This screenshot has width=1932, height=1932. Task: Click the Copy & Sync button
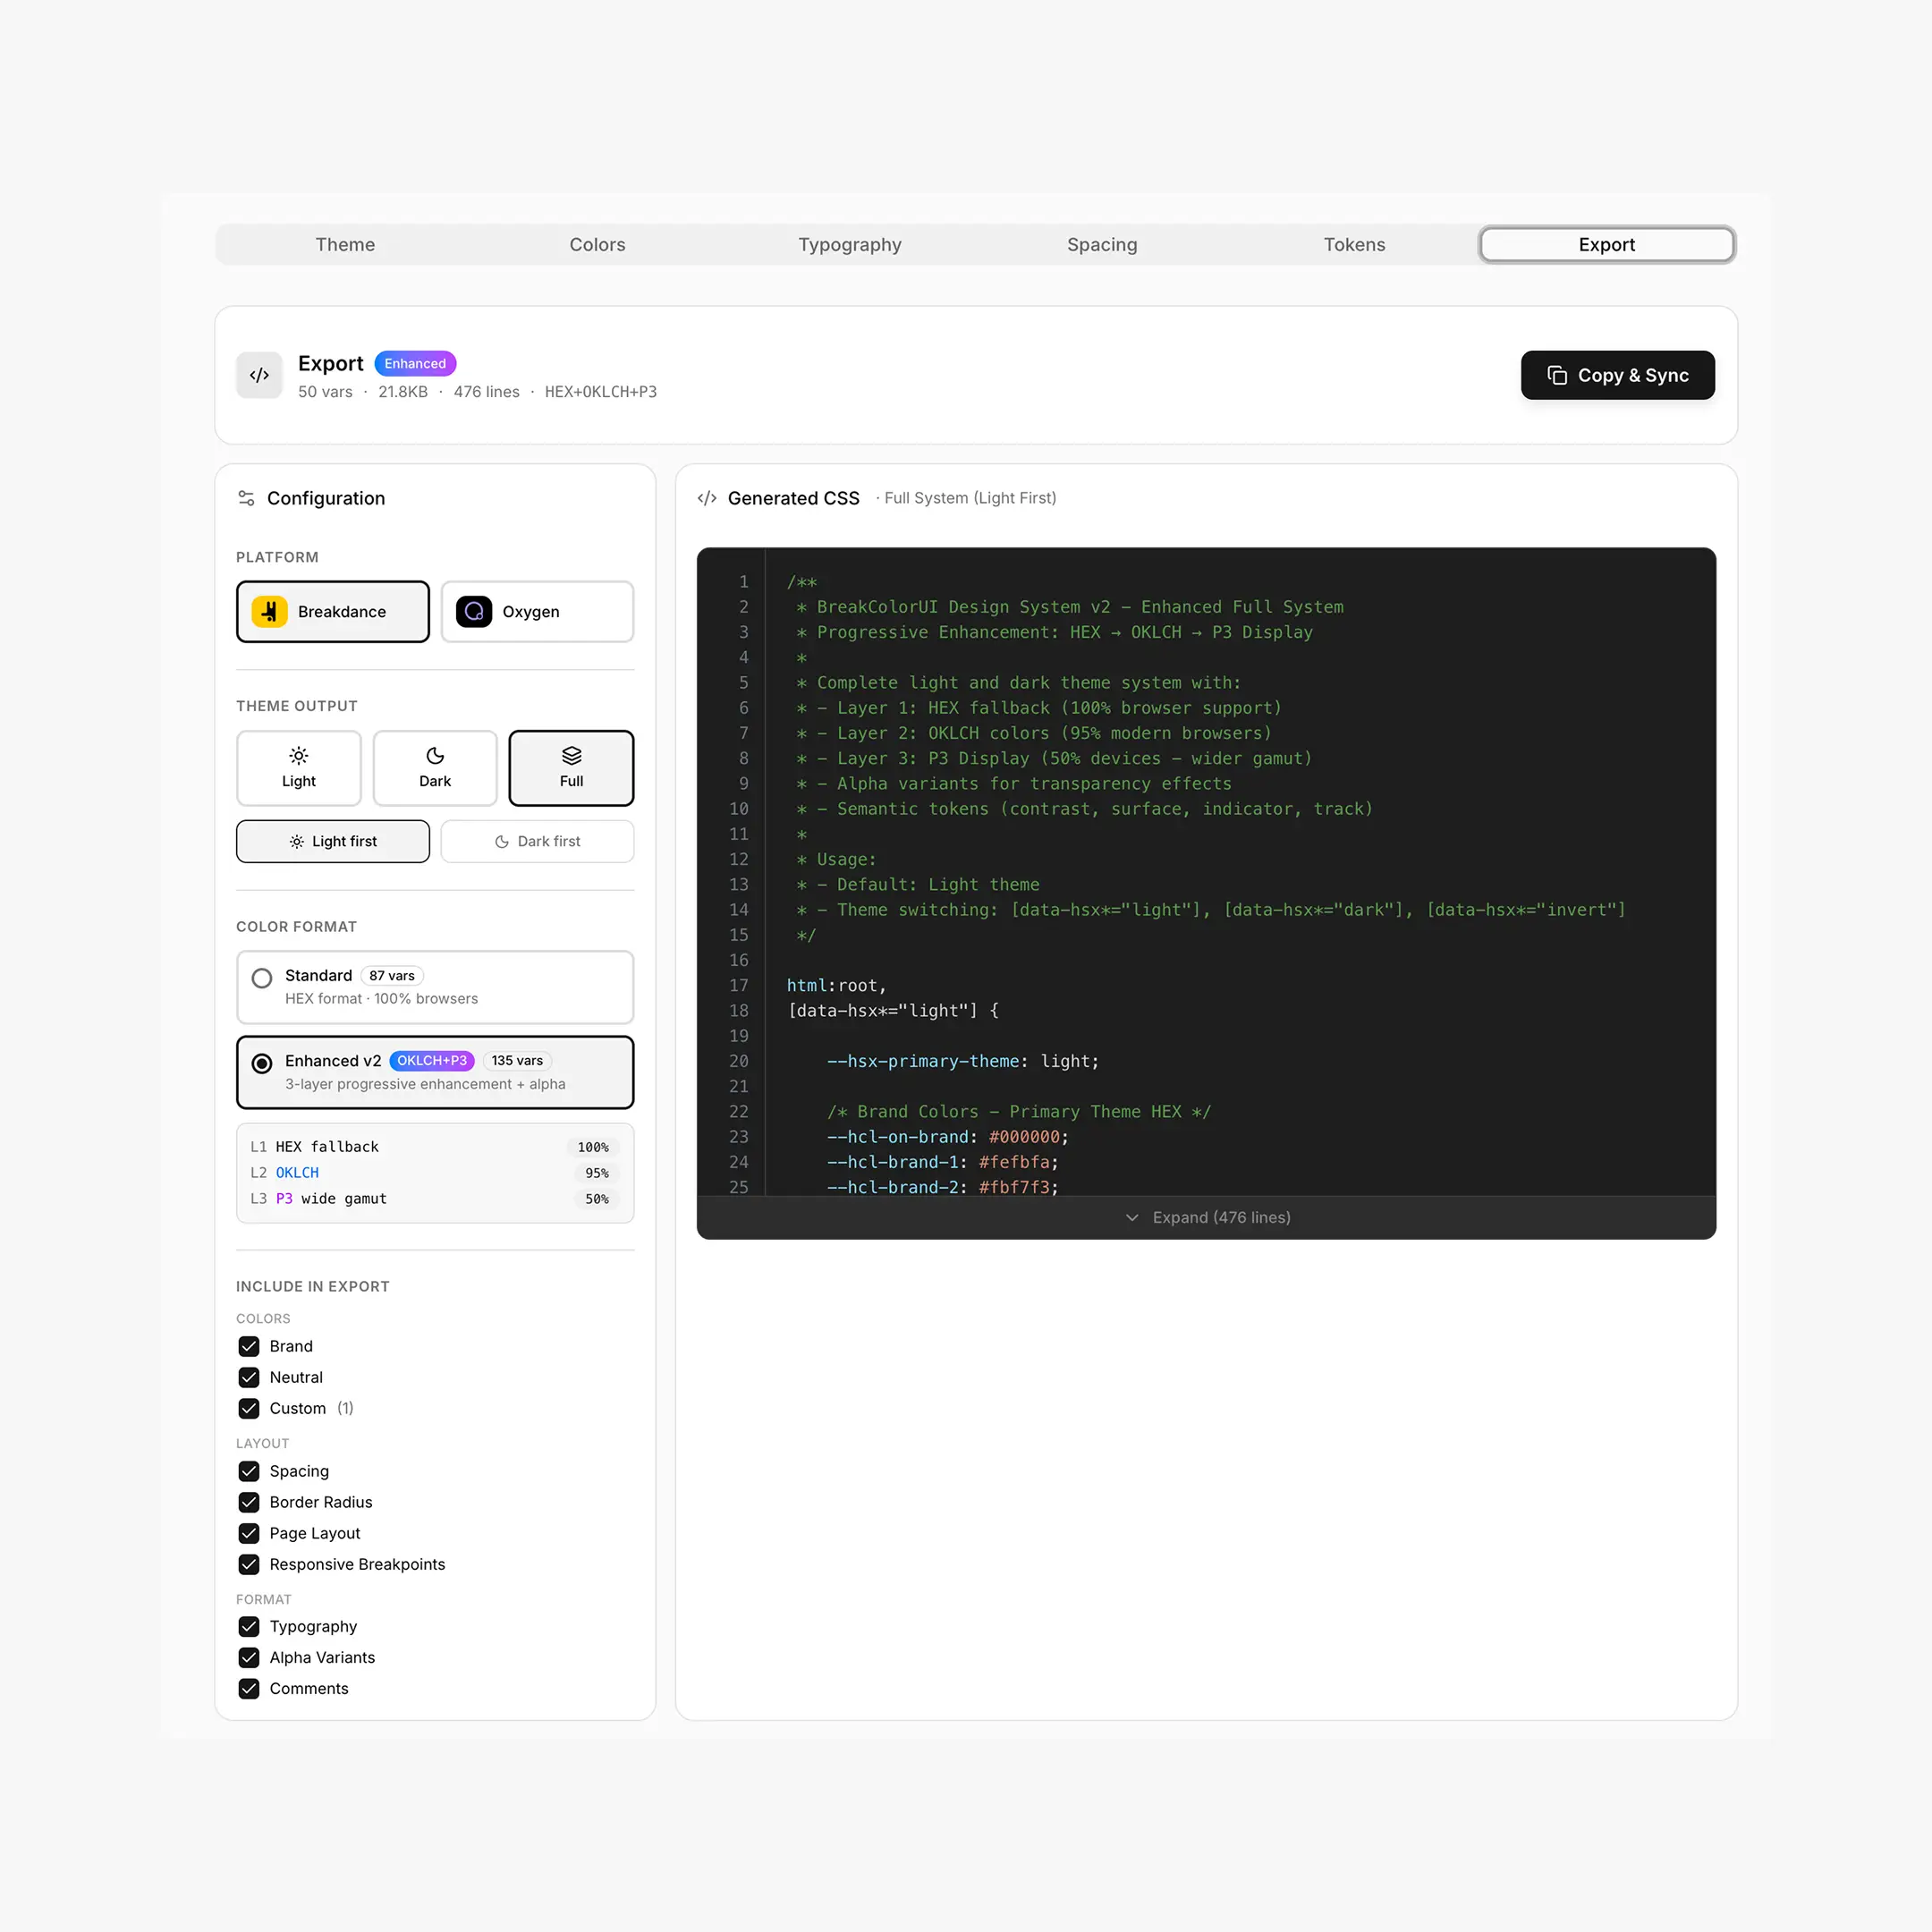tap(1617, 375)
